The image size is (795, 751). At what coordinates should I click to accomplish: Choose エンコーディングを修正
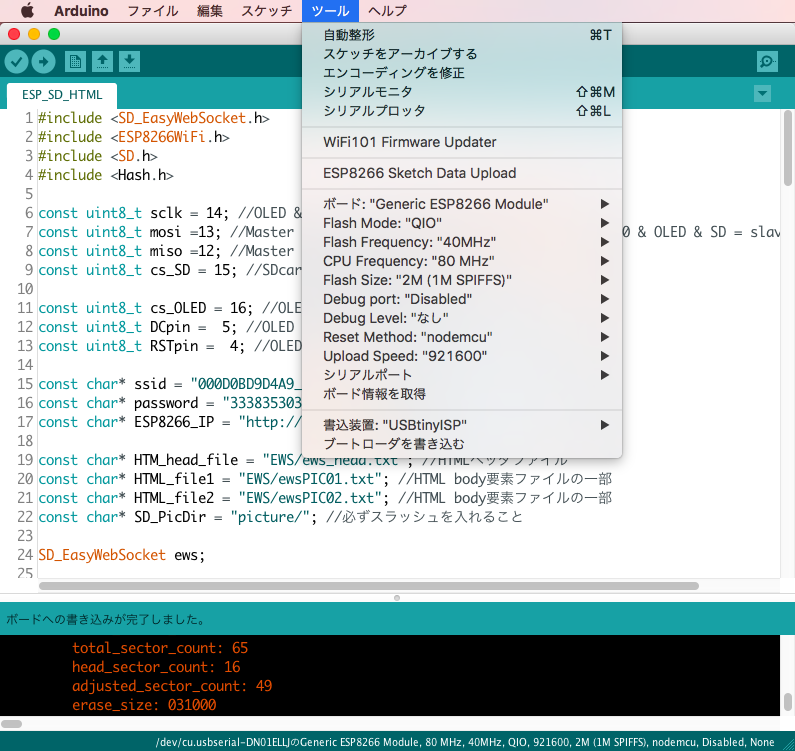(x=462, y=73)
